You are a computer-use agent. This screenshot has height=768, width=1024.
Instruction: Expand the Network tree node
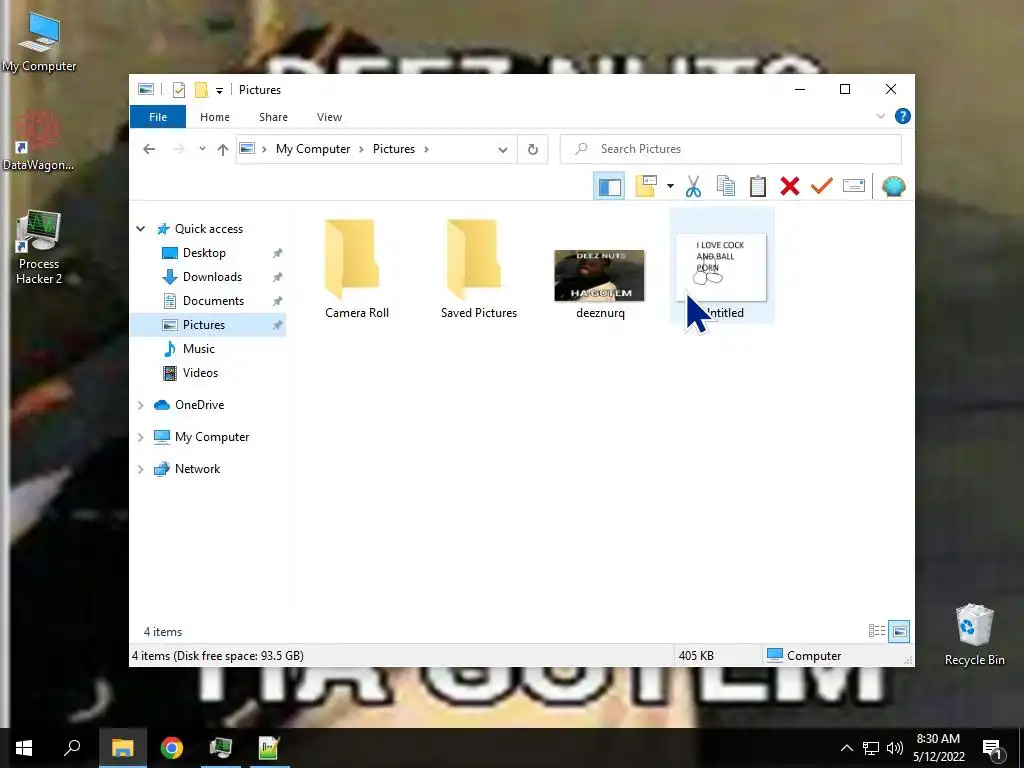click(140, 469)
